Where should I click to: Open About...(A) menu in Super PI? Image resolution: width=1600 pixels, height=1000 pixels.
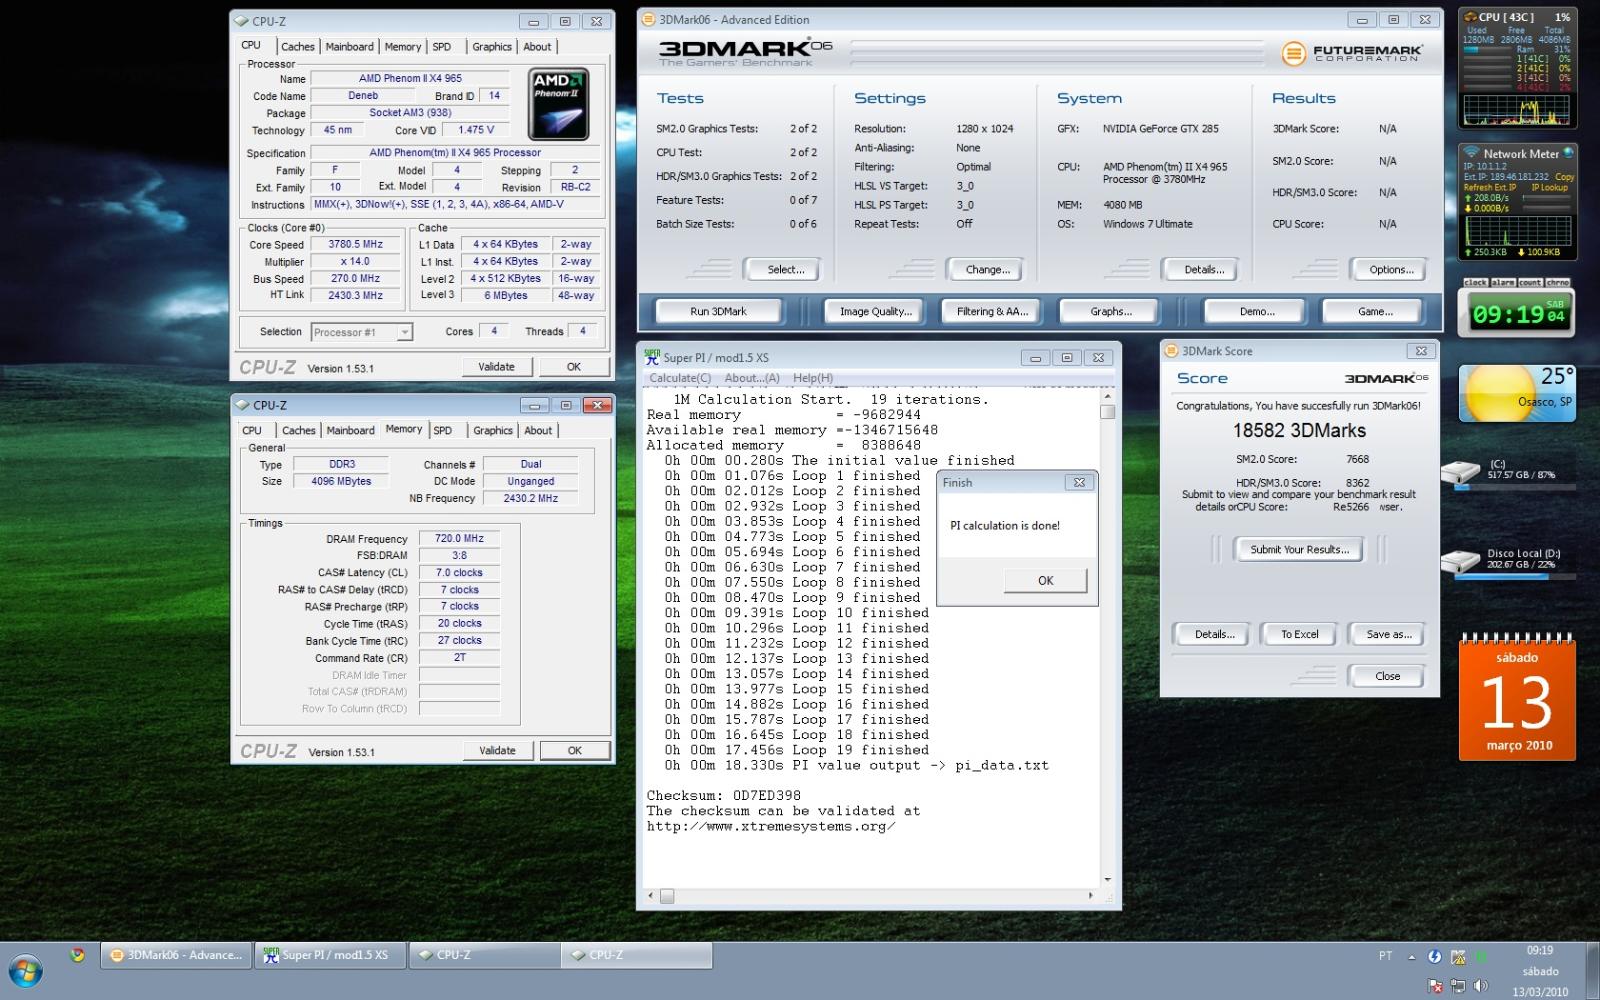point(751,378)
